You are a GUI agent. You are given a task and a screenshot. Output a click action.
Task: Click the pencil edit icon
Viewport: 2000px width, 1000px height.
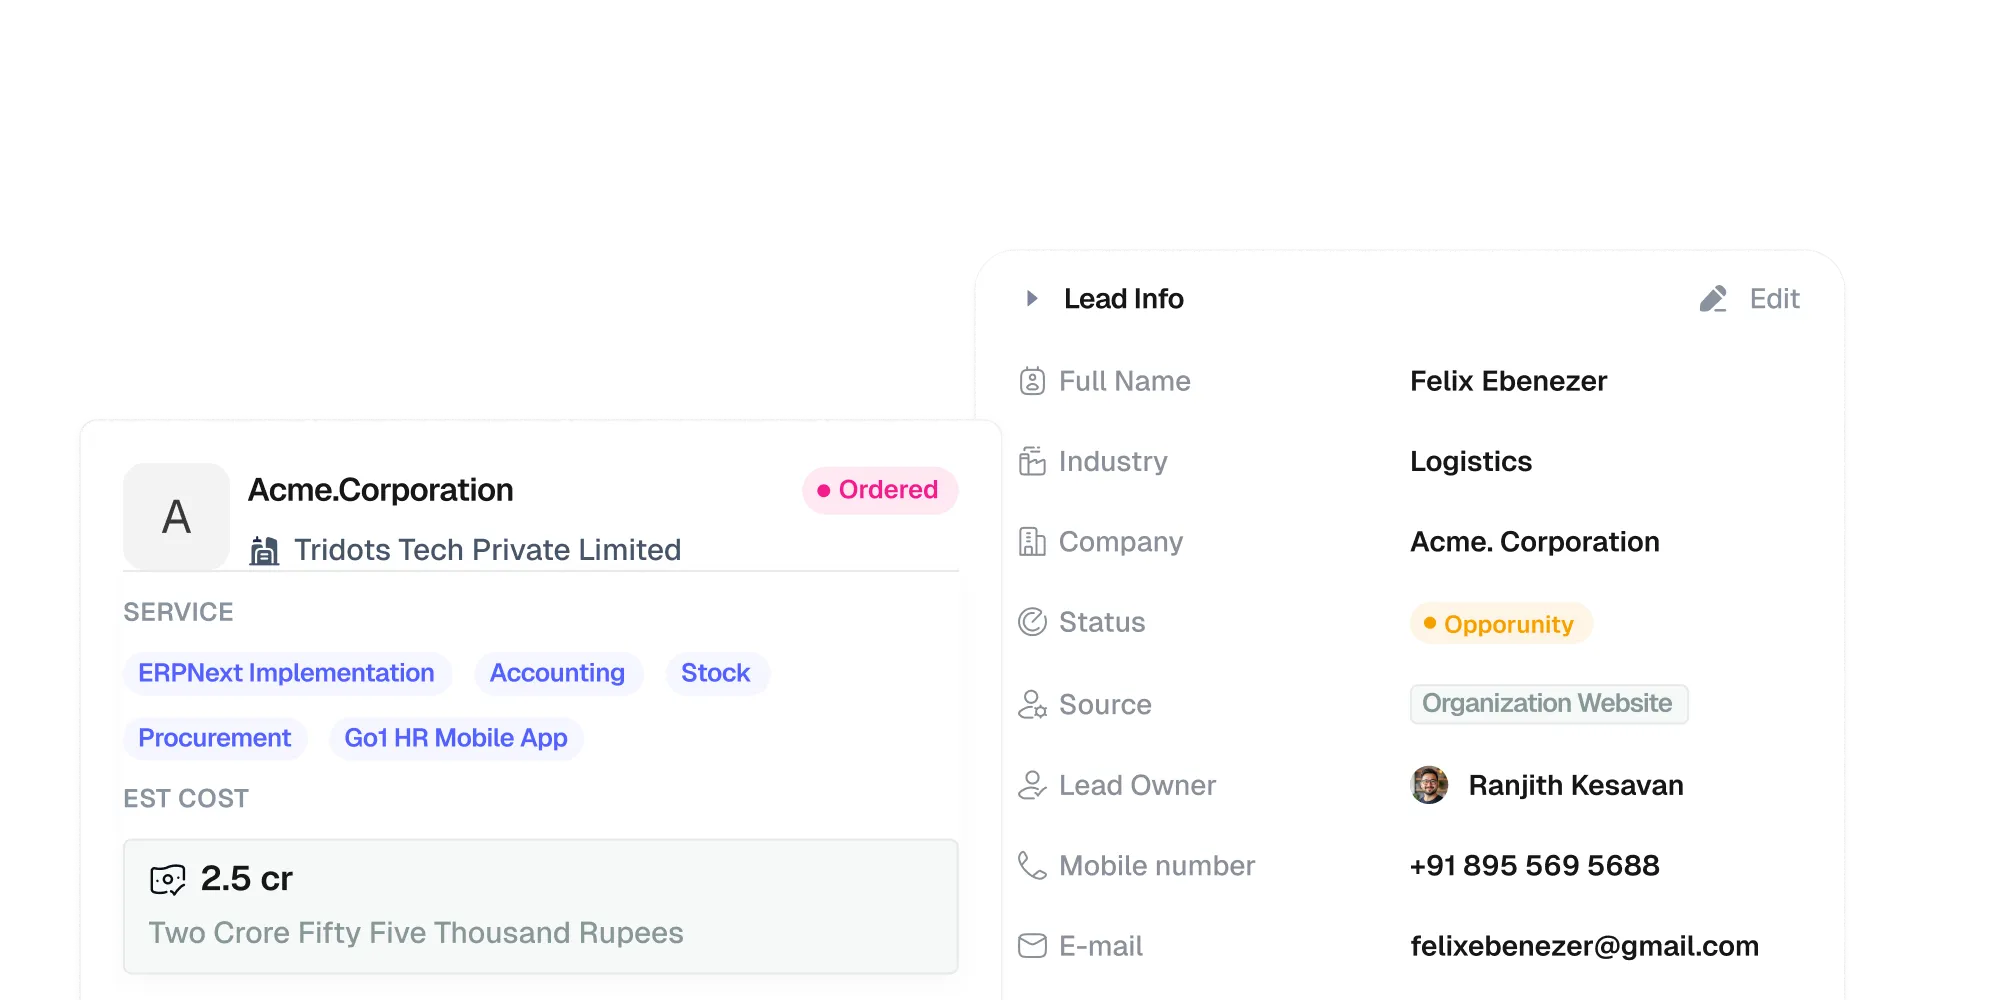1713,299
